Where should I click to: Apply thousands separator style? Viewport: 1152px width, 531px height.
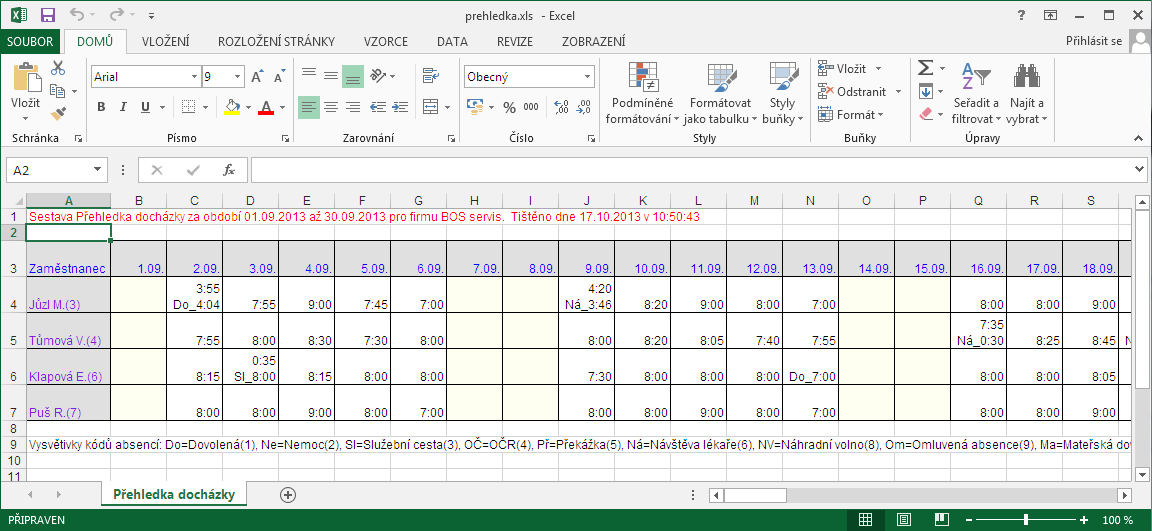530,107
